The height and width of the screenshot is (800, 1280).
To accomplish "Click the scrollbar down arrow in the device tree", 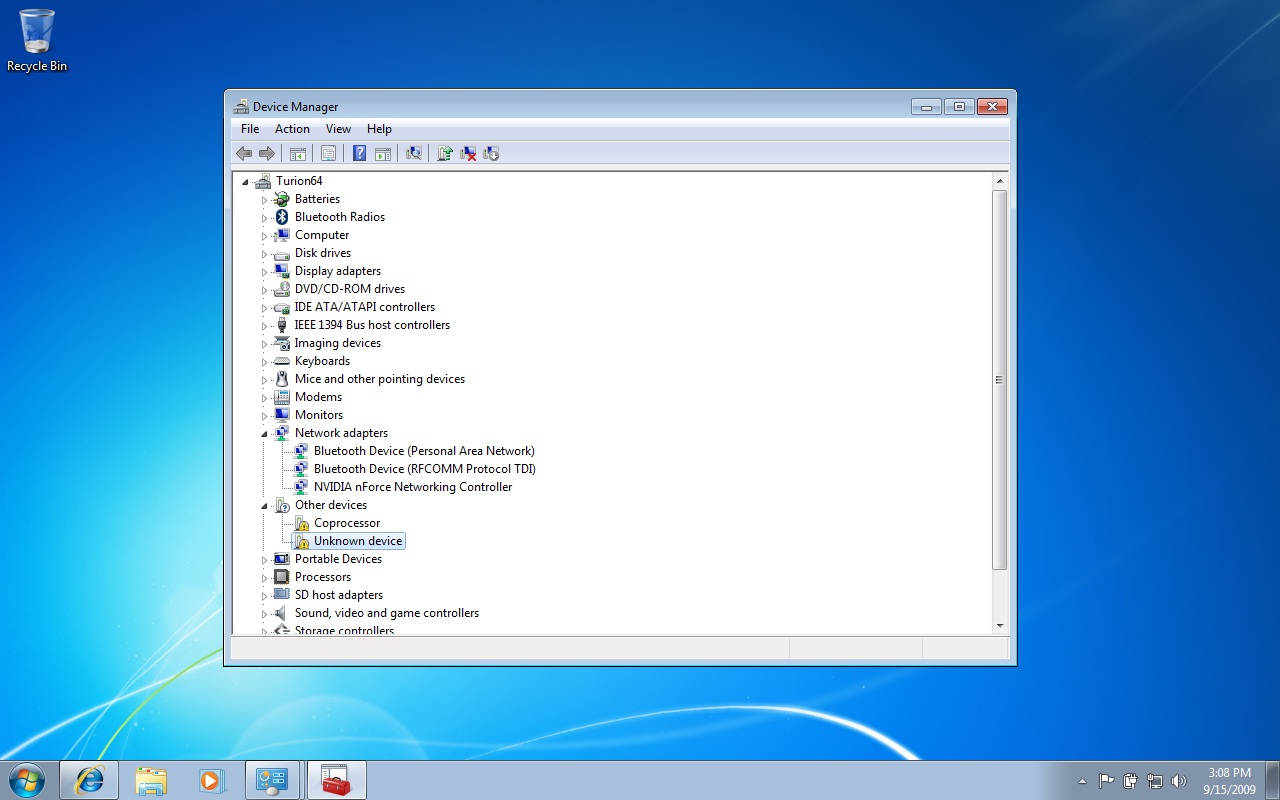I will (1000, 626).
